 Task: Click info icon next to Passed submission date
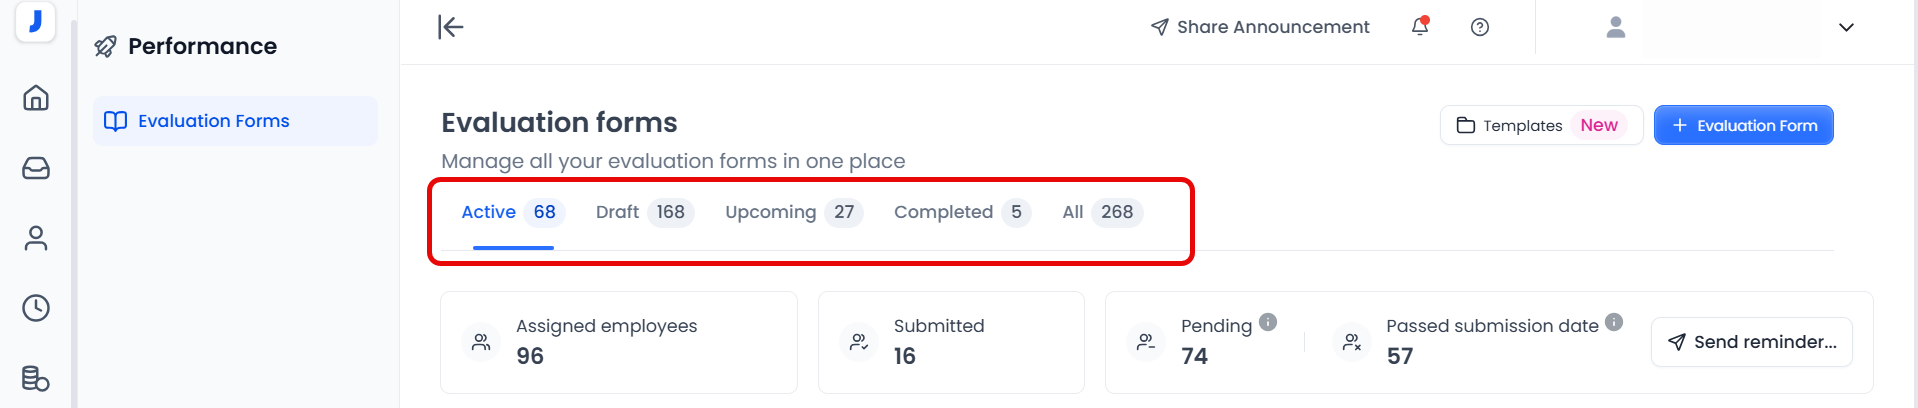coord(1614,322)
